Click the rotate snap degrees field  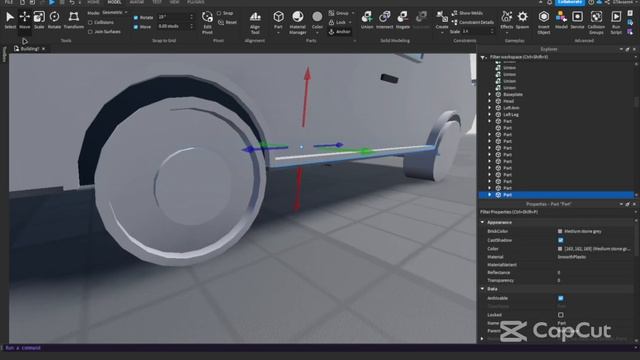click(176, 17)
